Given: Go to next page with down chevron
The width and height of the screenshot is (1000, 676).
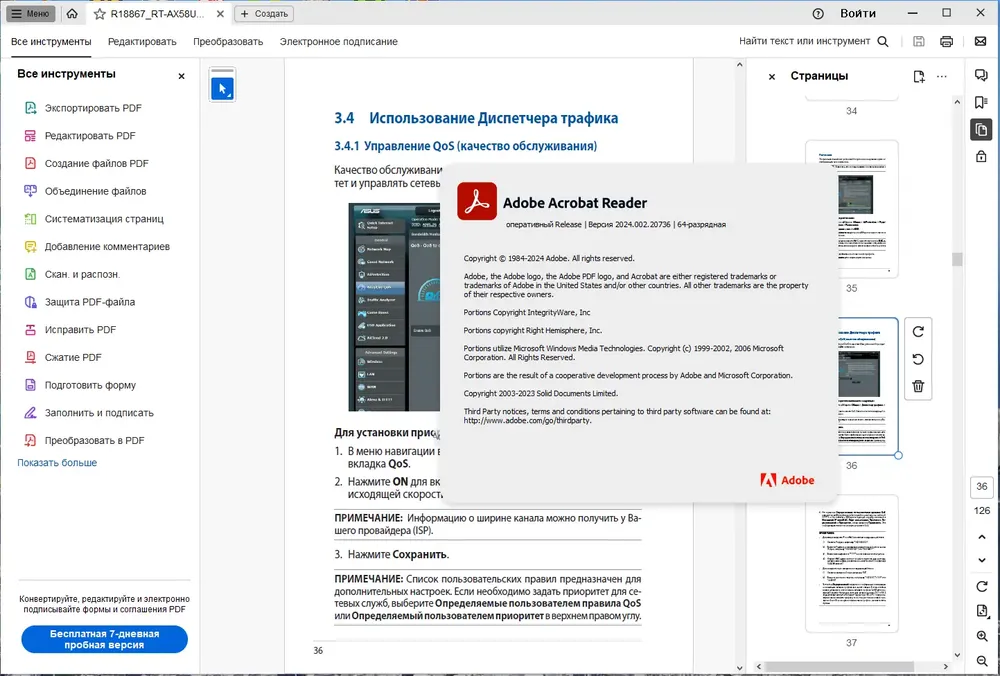Looking at the screenshot, I should click(x=982, y=560).
